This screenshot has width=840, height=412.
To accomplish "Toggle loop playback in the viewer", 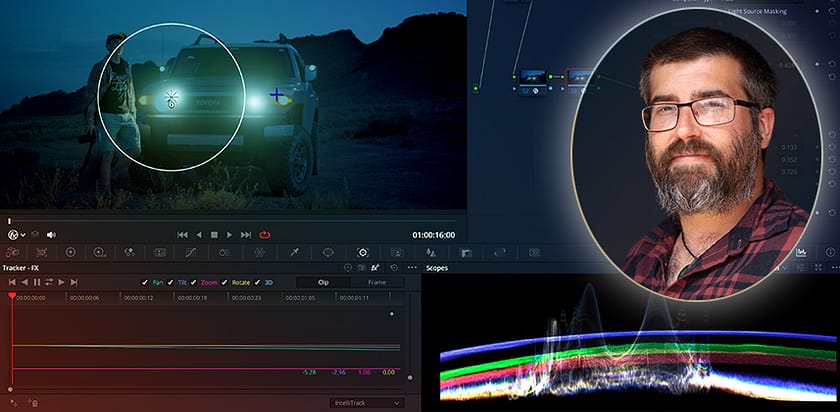I will 265,235.
